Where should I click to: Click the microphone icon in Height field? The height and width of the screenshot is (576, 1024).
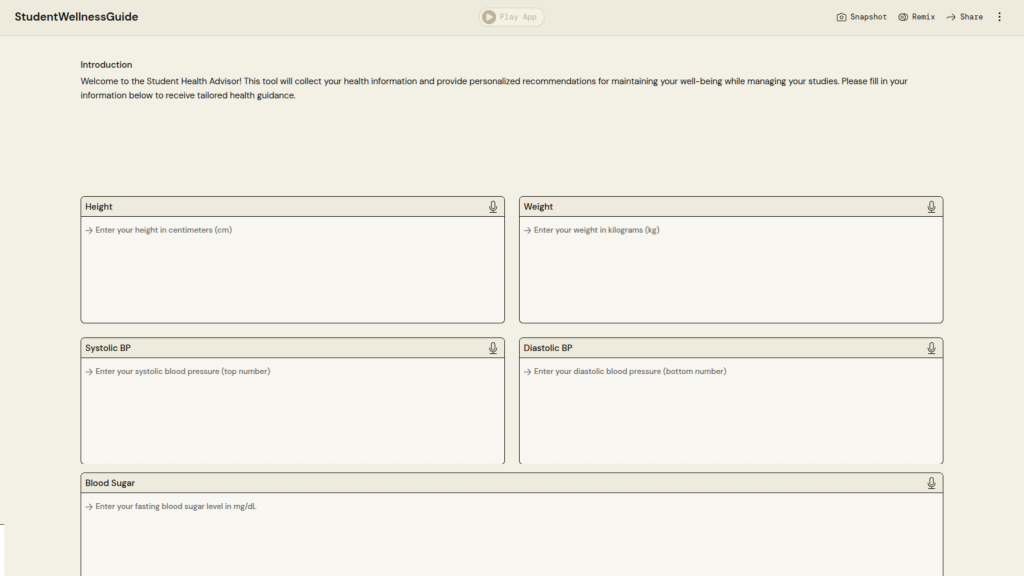(493, 207)
